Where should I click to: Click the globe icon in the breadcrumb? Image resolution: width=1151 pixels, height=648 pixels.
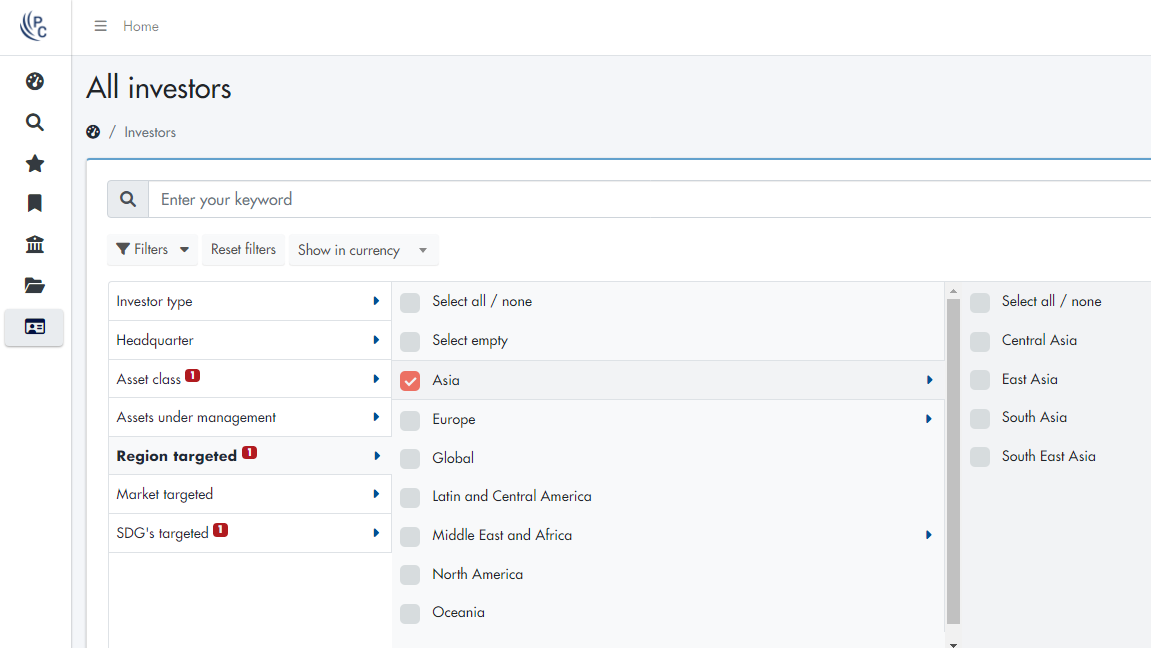(x=93, y=131)
